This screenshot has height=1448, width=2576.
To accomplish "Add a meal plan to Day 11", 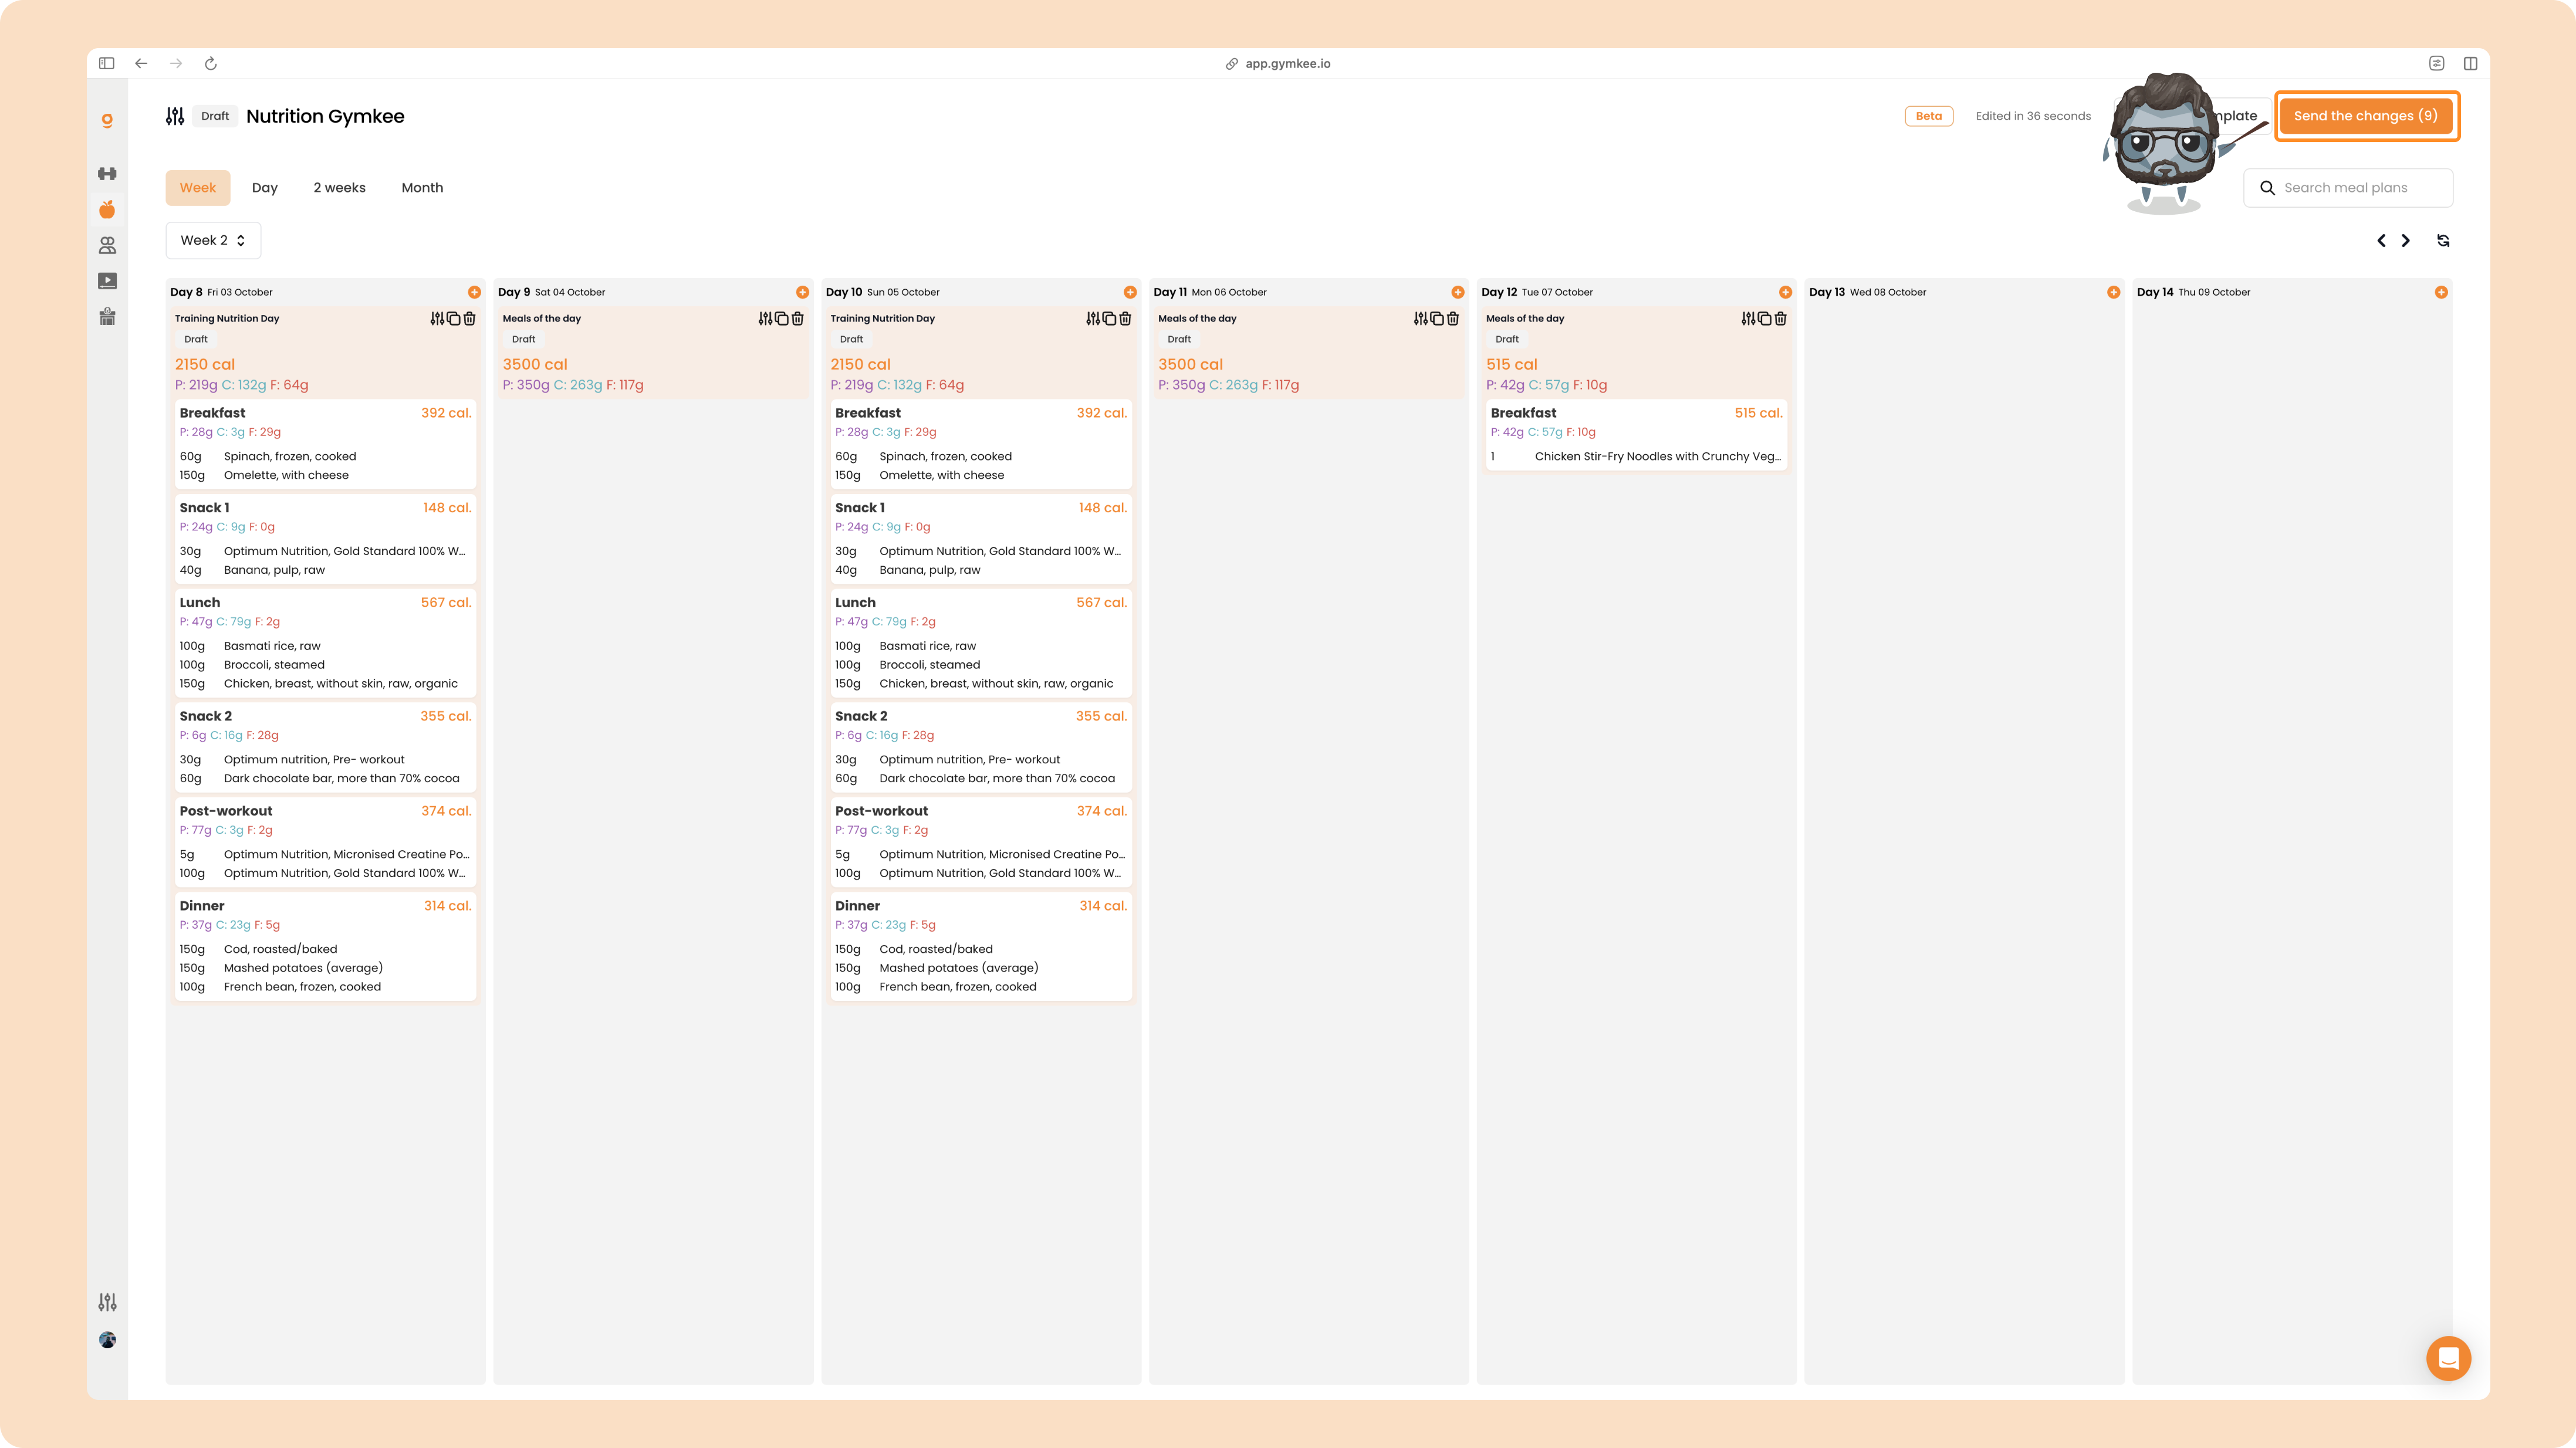I will [1457, 292].
